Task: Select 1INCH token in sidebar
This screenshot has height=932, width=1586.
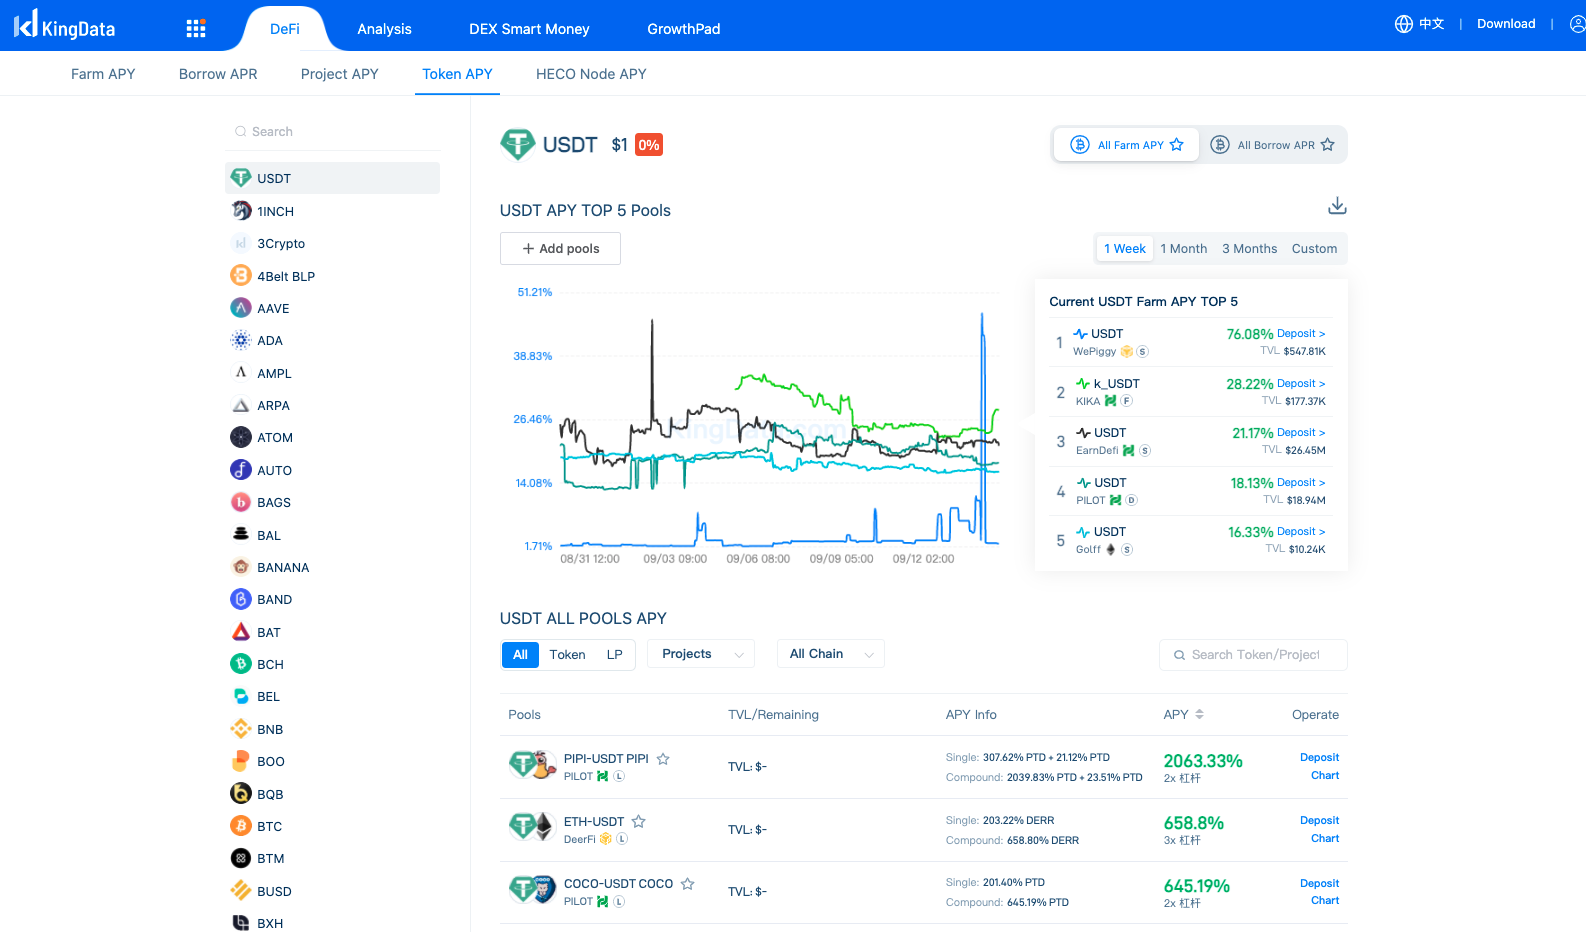Action: click(x=332, y=211)
